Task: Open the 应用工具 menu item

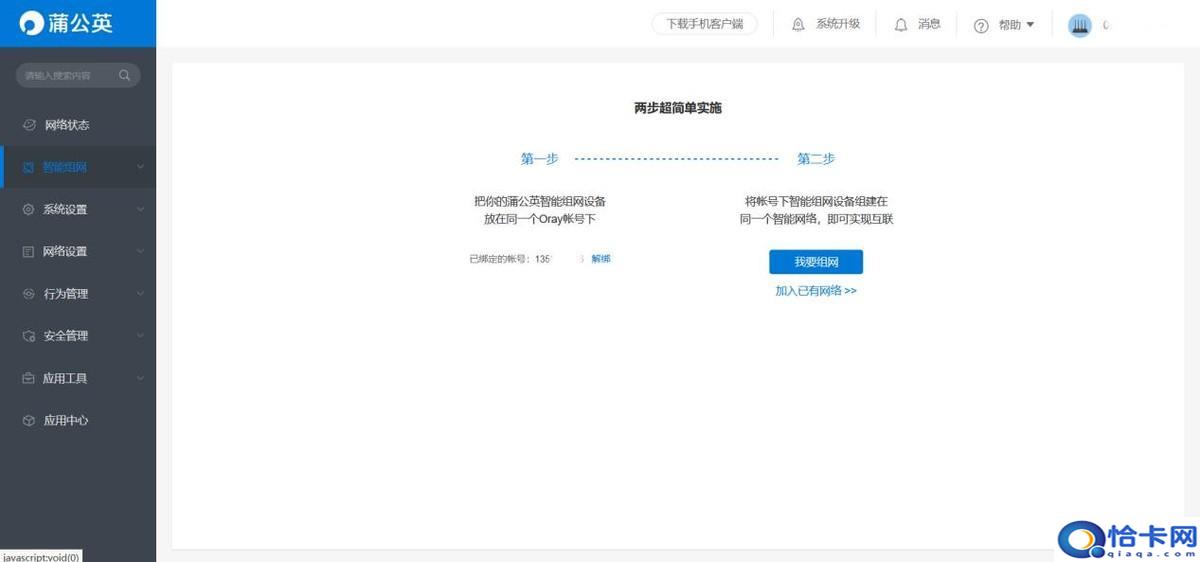Action: point(66,379)
